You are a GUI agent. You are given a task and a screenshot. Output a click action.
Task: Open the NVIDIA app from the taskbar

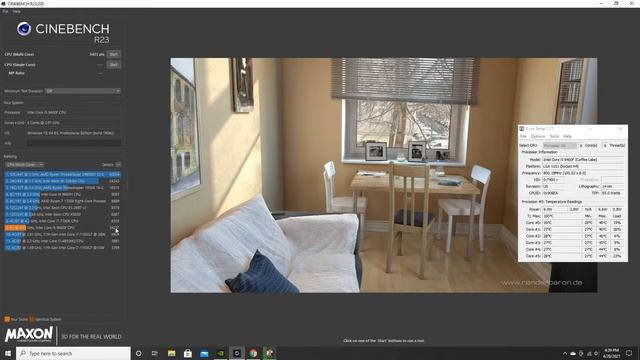[x=220, y=353]
